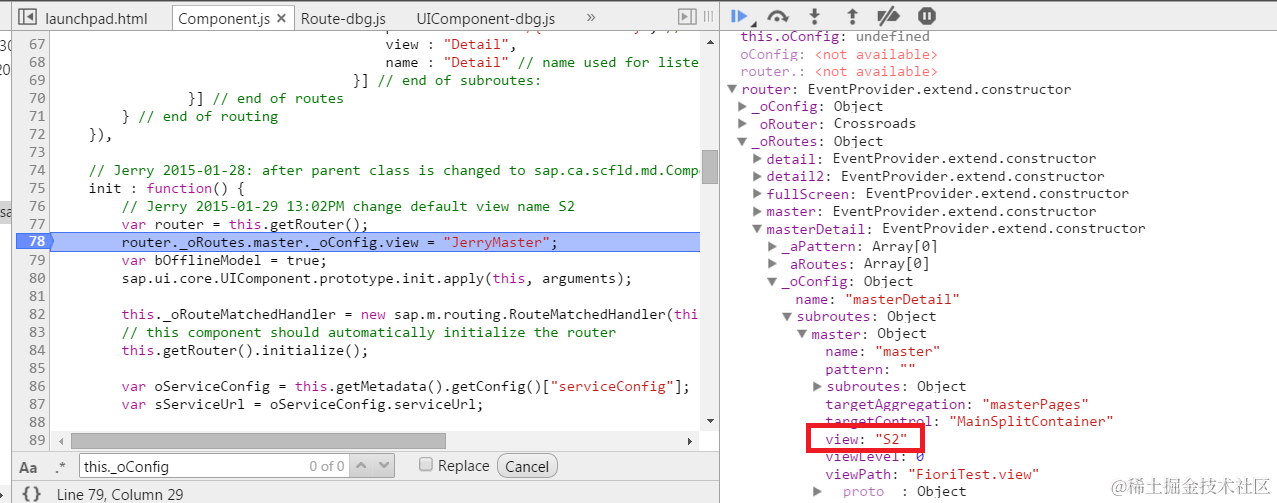Expand router _oConfig object

(742, 106)
